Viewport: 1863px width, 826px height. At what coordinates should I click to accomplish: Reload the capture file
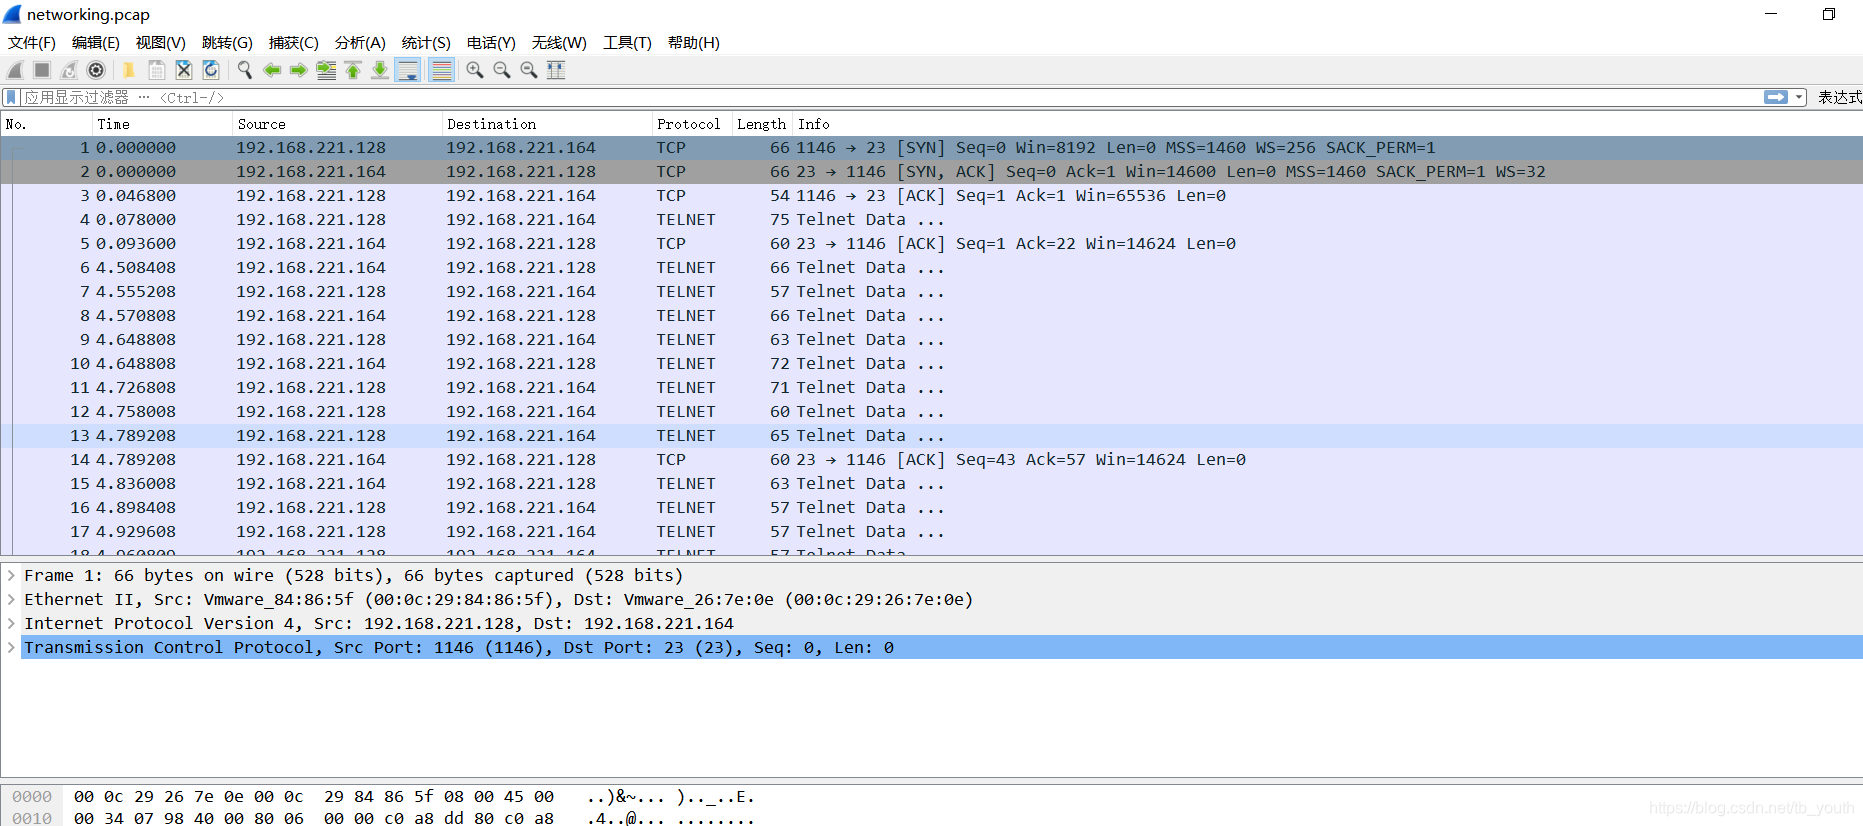210,70
